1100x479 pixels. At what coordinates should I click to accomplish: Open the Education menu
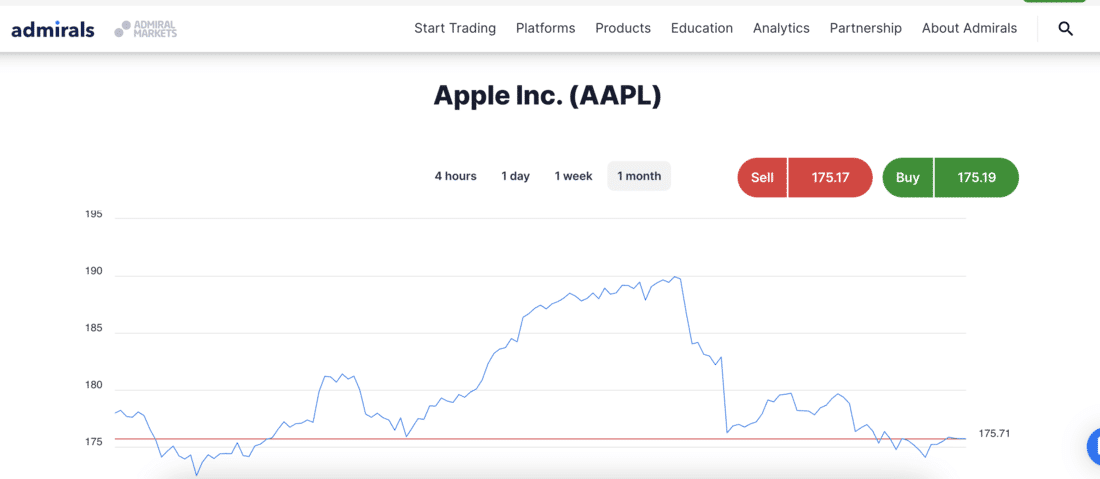coord(702,28)
